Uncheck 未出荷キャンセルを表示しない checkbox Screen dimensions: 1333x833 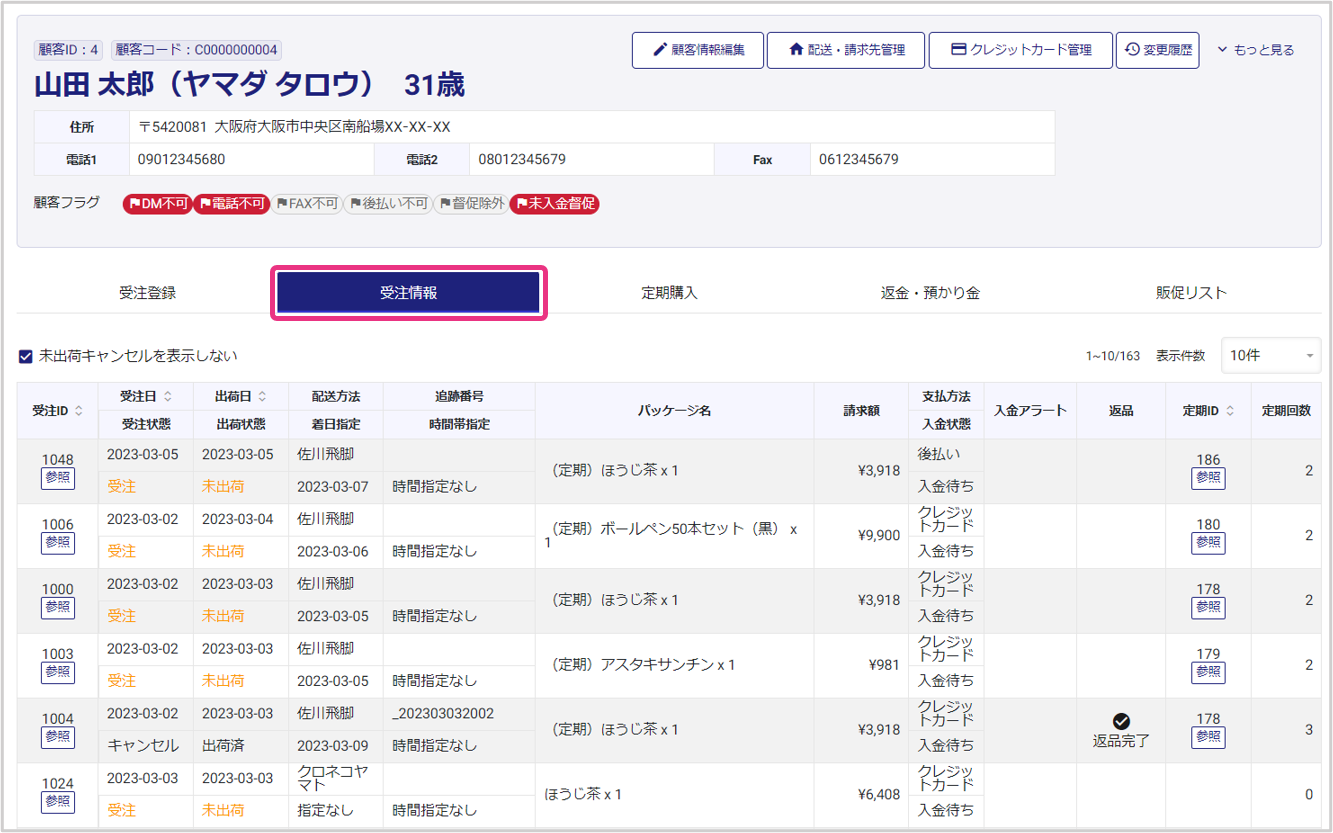(26, 356)
